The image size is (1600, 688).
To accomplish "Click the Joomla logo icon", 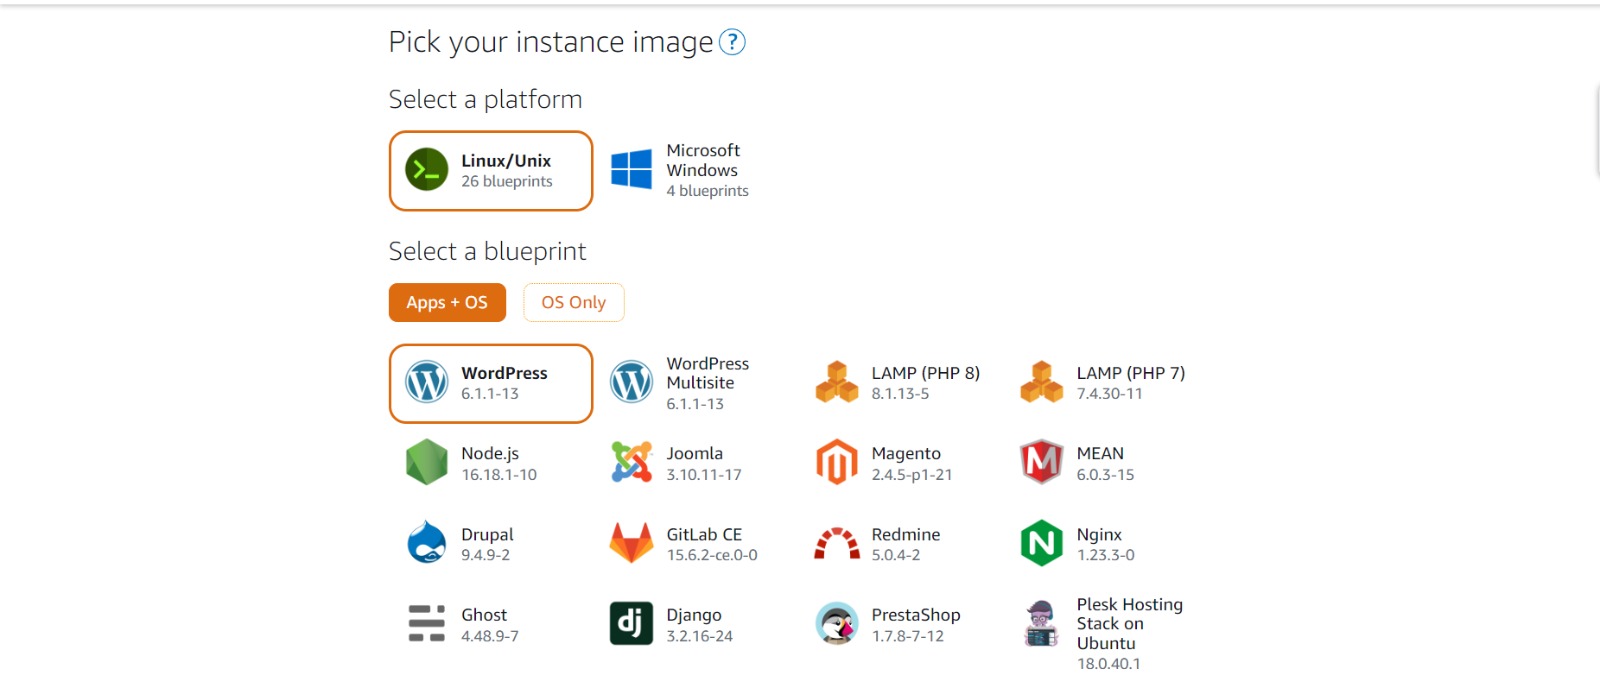I will point(631,462).
